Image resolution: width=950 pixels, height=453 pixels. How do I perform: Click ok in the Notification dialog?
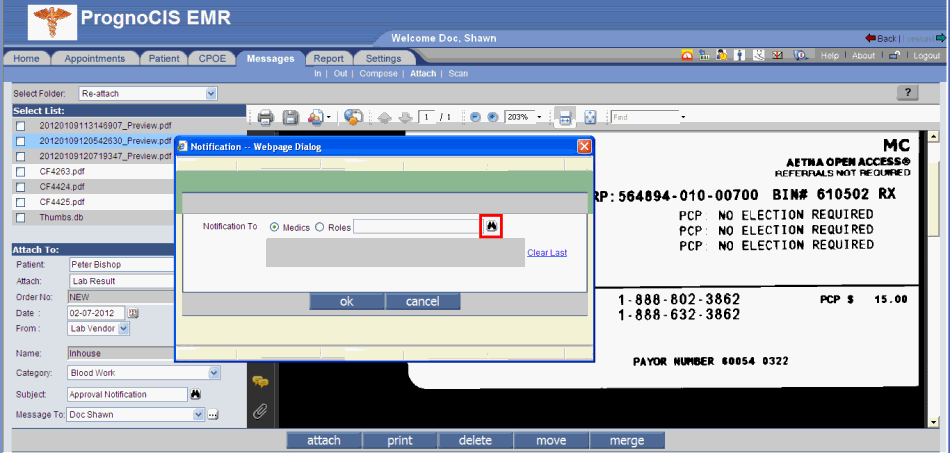(347, 302)
